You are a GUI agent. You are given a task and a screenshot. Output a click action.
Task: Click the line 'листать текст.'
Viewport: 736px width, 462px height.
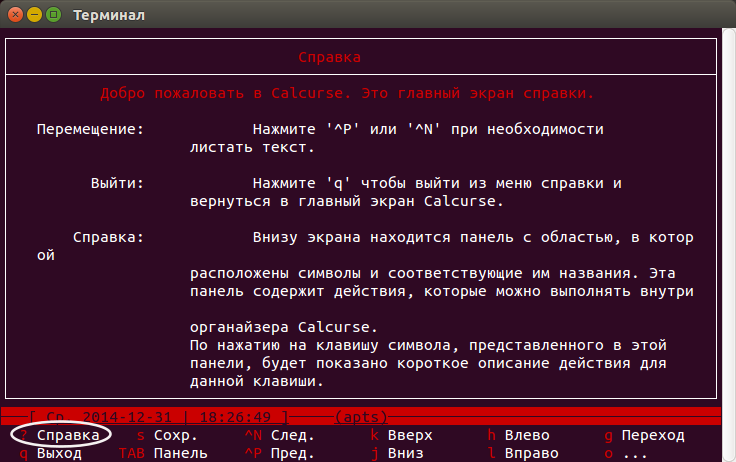[252, 147]
